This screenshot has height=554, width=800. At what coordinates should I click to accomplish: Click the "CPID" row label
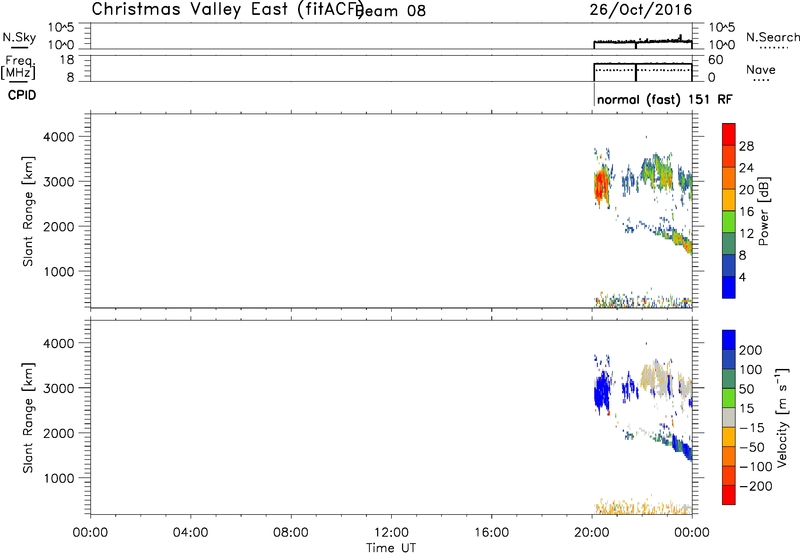coord(22,95)
